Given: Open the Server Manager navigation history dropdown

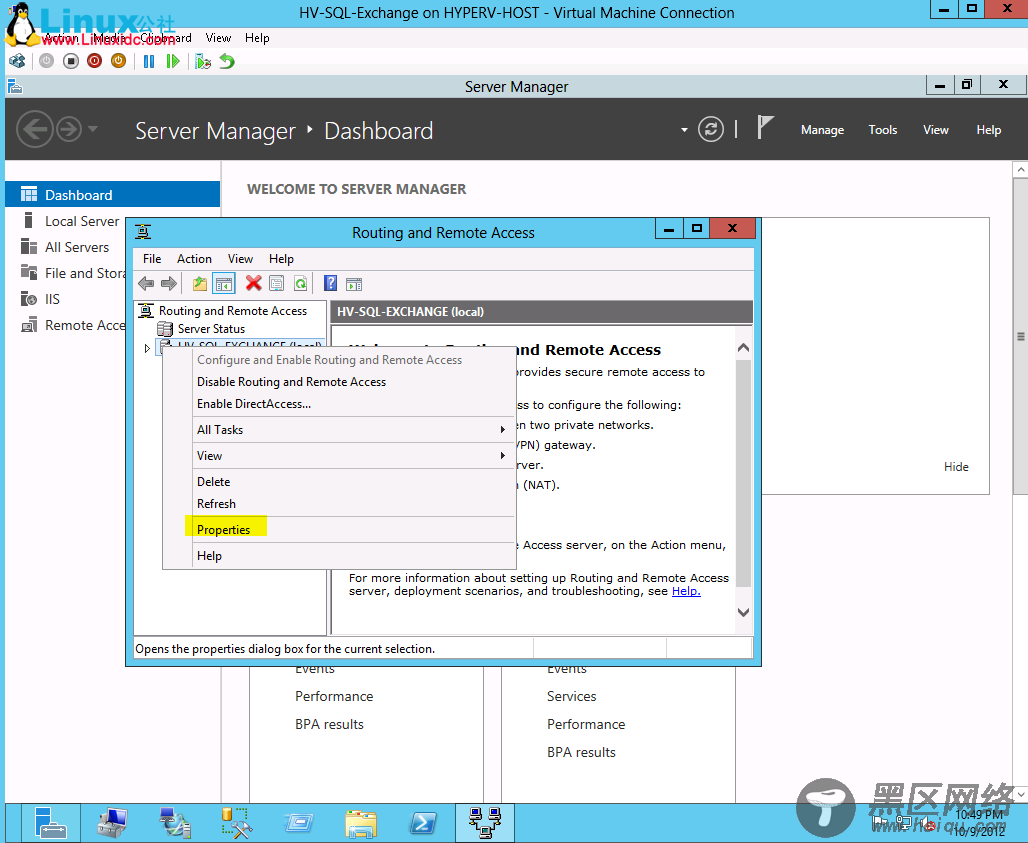Looking at the screenshot, I should [x=93, y=129].
